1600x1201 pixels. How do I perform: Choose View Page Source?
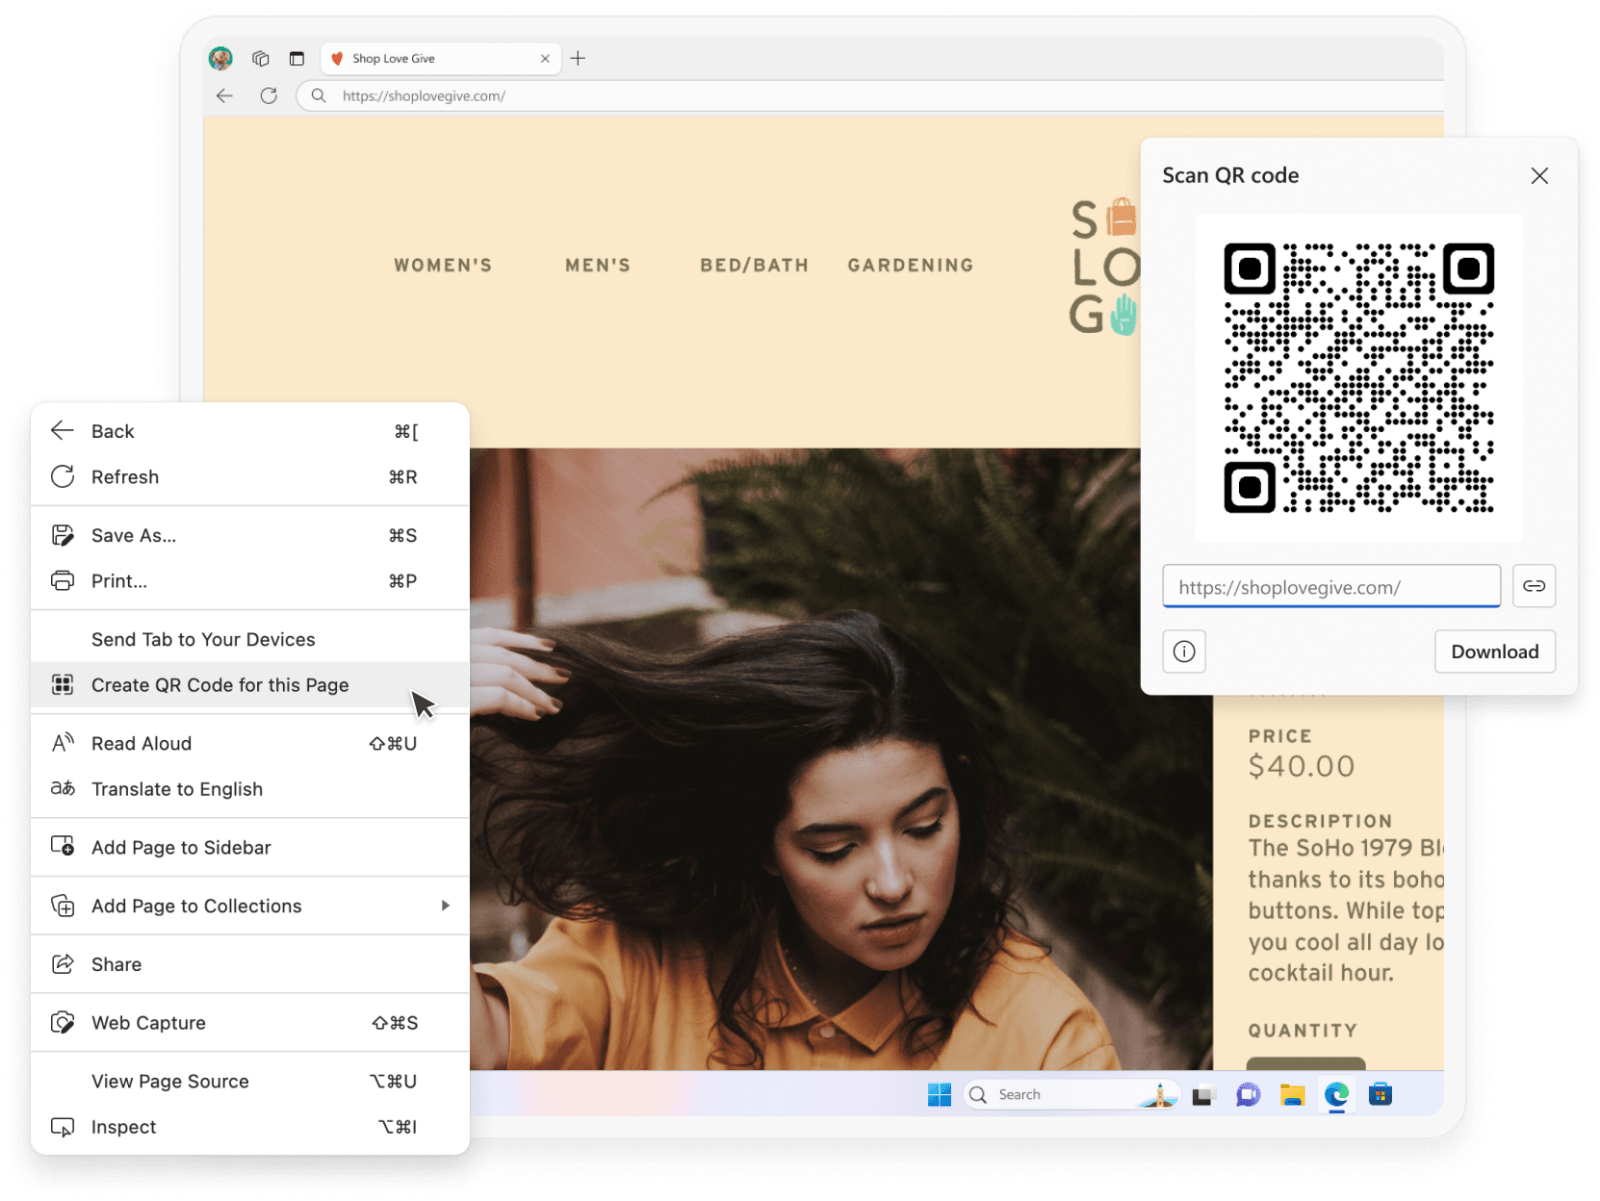(250, 1081)
